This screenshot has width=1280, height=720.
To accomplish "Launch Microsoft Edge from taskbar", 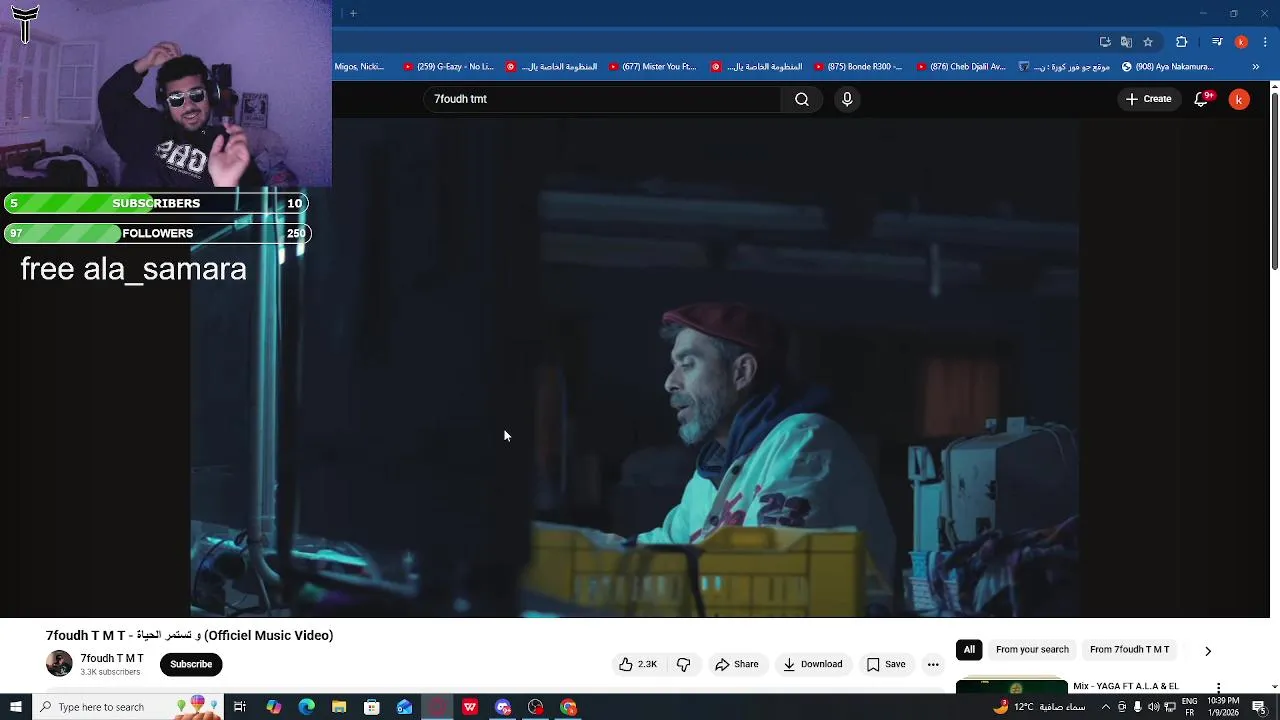I will pos(306,707).
